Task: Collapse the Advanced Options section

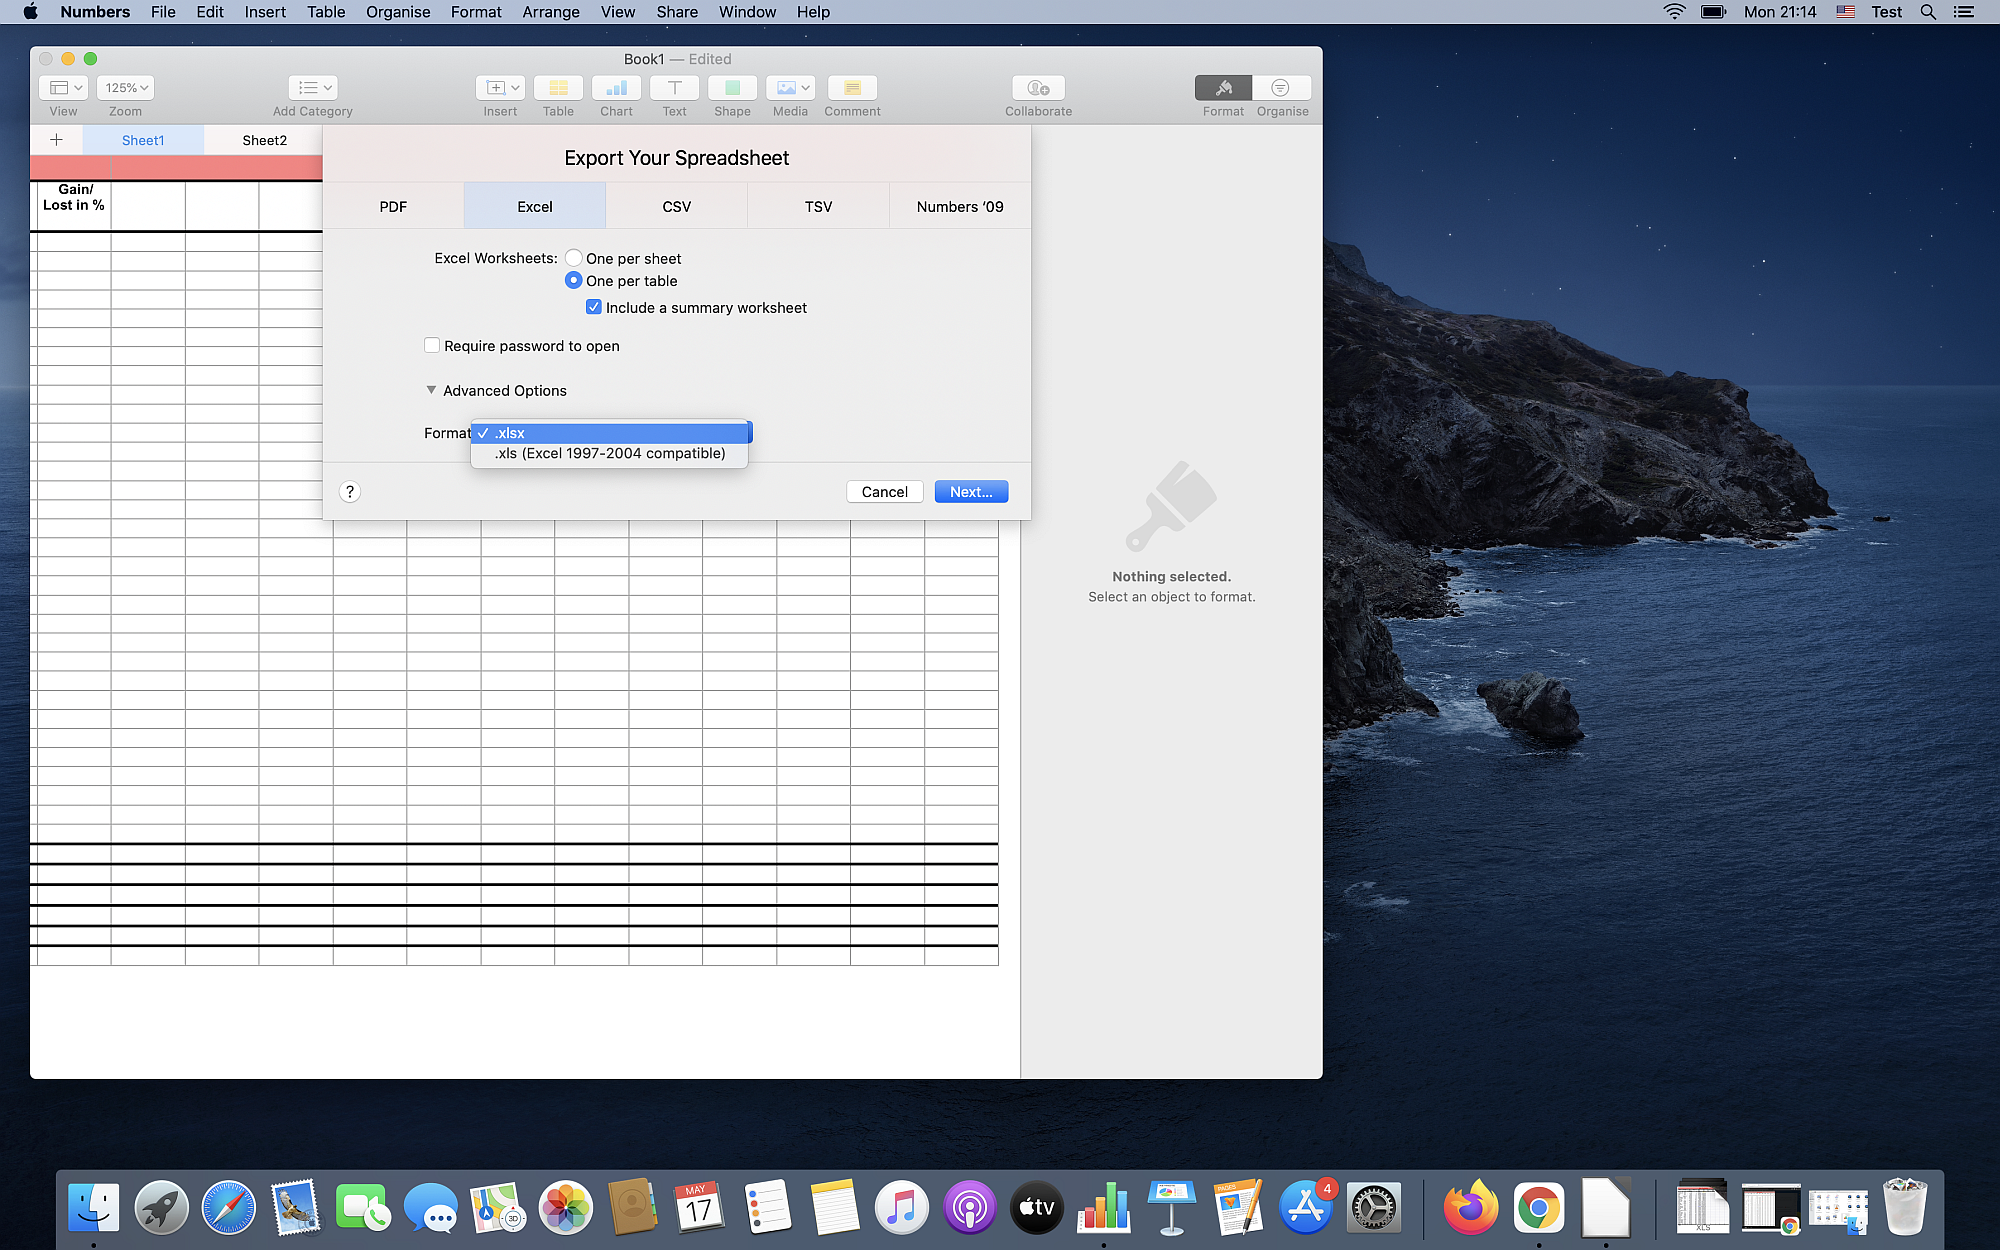Action: pyautogui.click(x=432, y=391)
